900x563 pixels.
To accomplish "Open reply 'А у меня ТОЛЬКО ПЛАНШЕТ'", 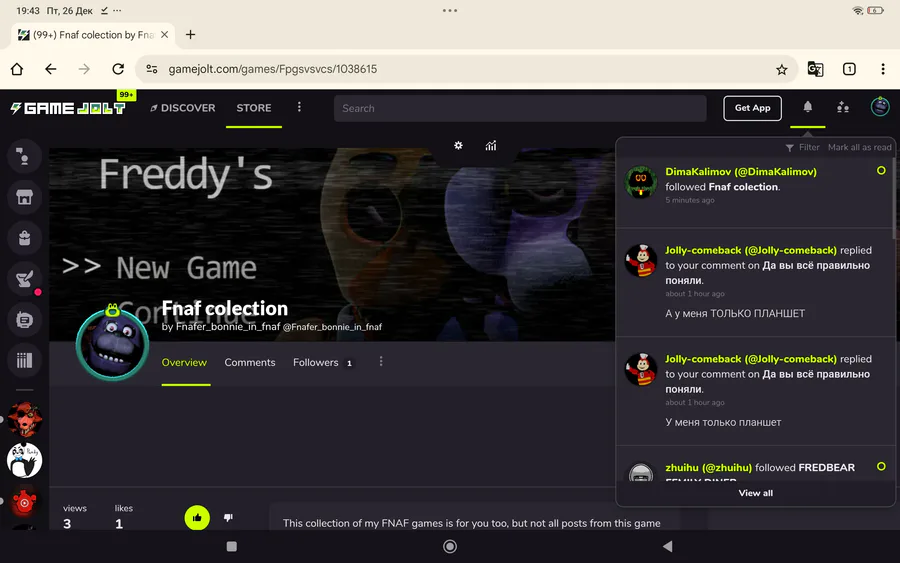I will coord(735,313).
